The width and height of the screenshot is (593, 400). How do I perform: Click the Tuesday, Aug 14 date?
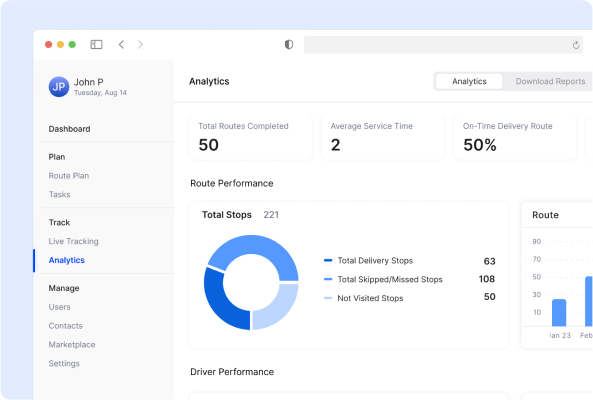click(100, 93)
